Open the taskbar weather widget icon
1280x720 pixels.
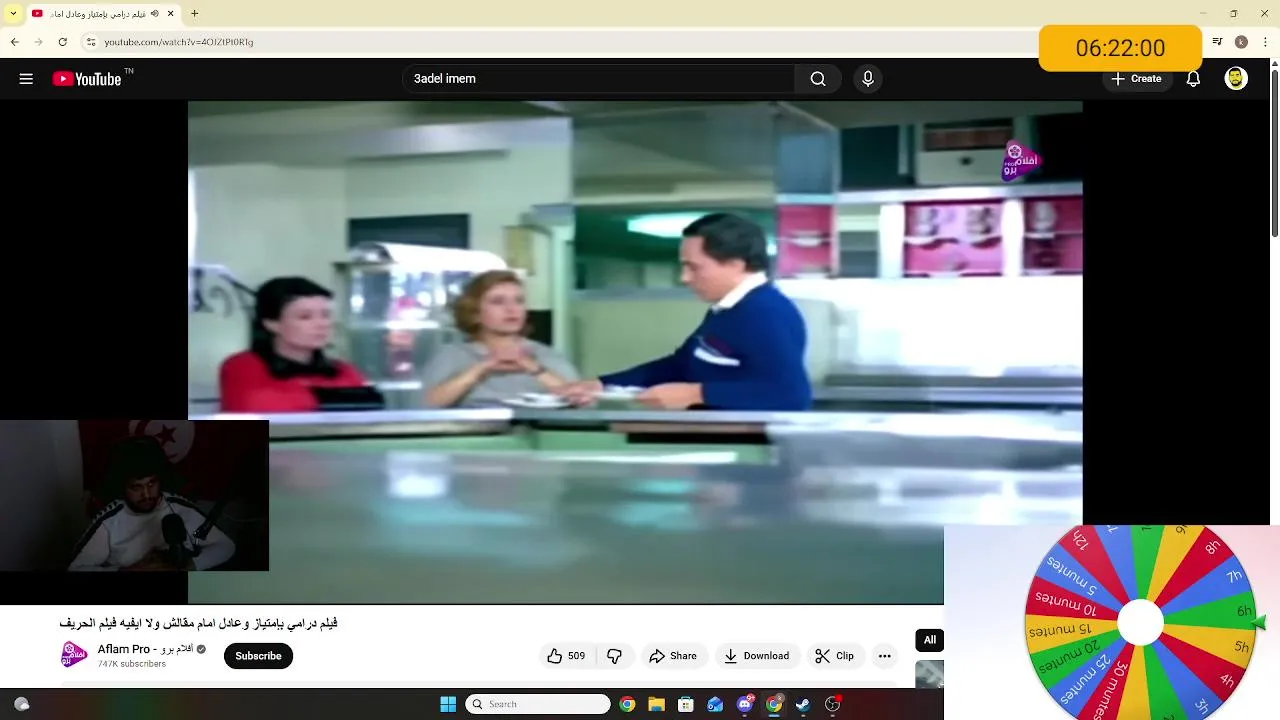[21, 704]
